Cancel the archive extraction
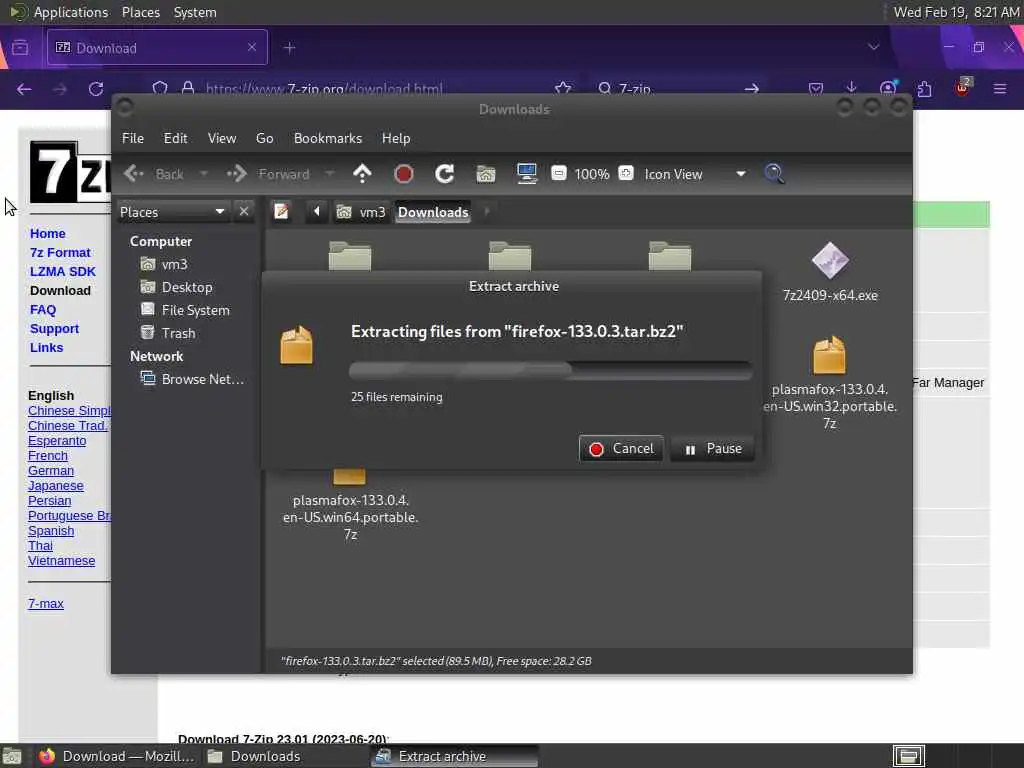 pos(620,449)
